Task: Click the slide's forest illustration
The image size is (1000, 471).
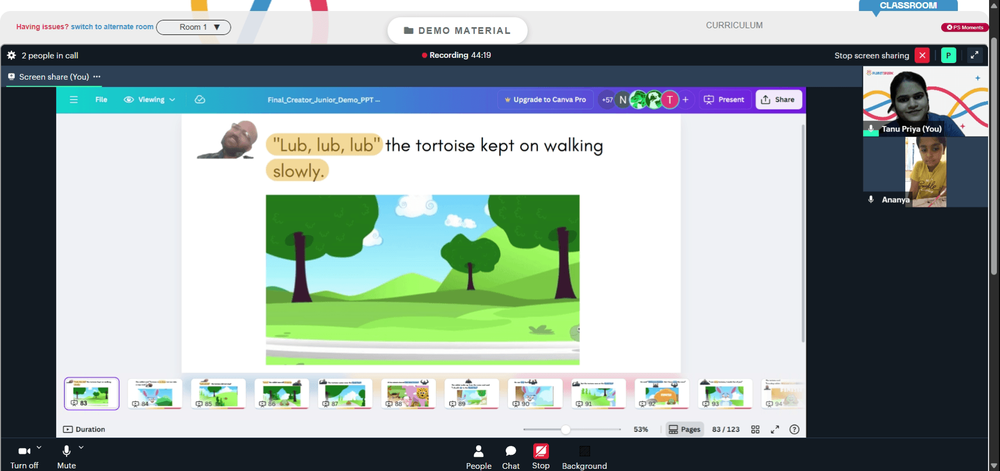Action: (422, 280)
